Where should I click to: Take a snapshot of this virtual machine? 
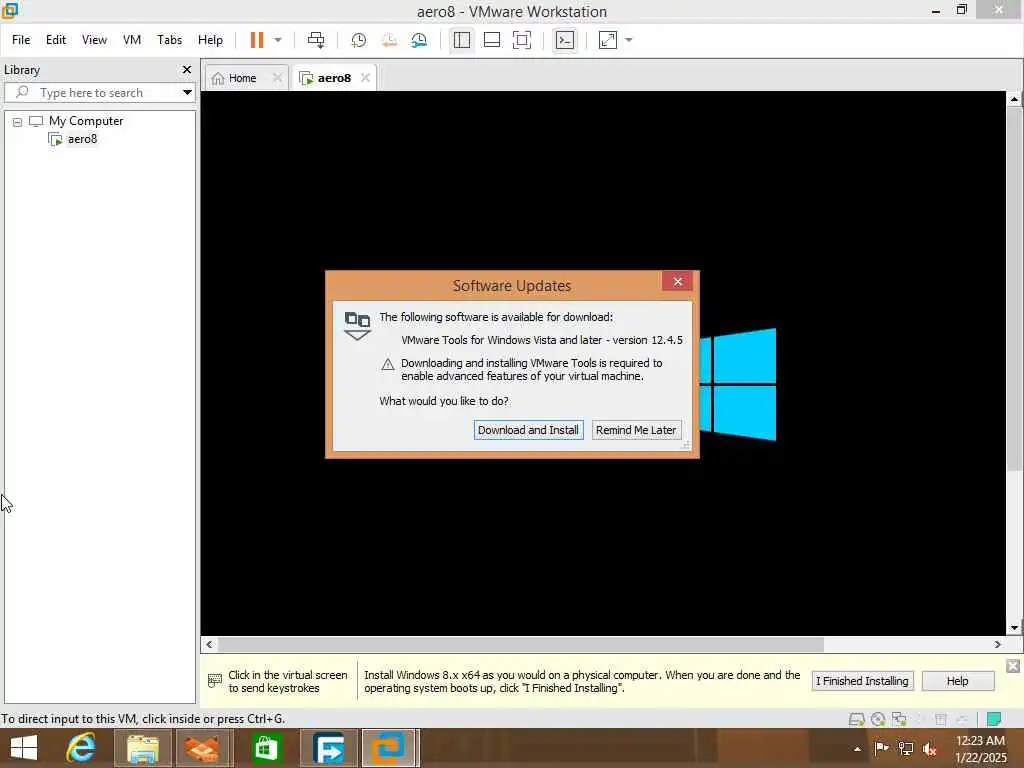coord(359,40)
